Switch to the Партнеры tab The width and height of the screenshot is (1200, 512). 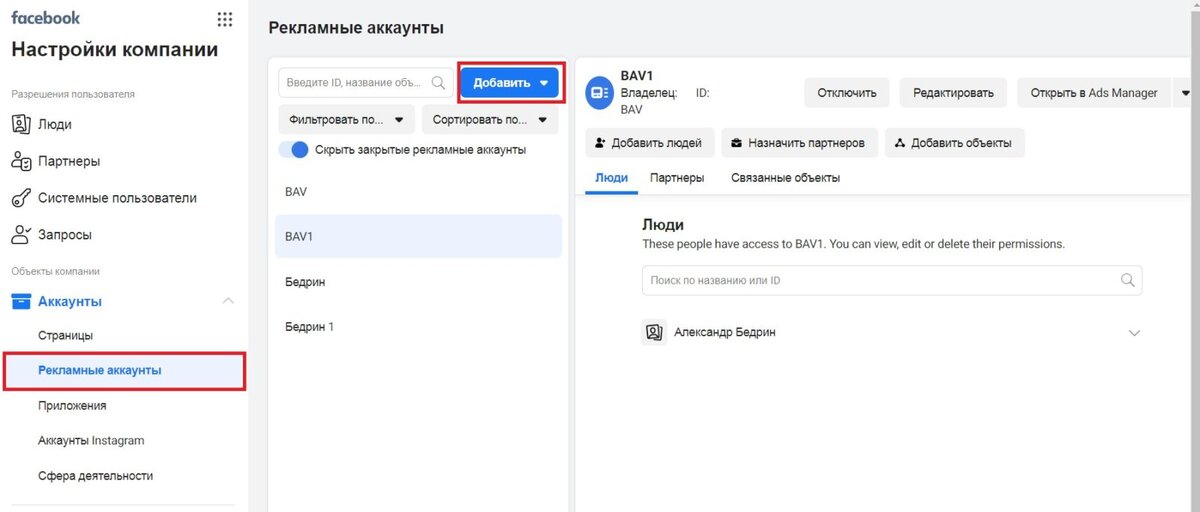coord(677,178)
